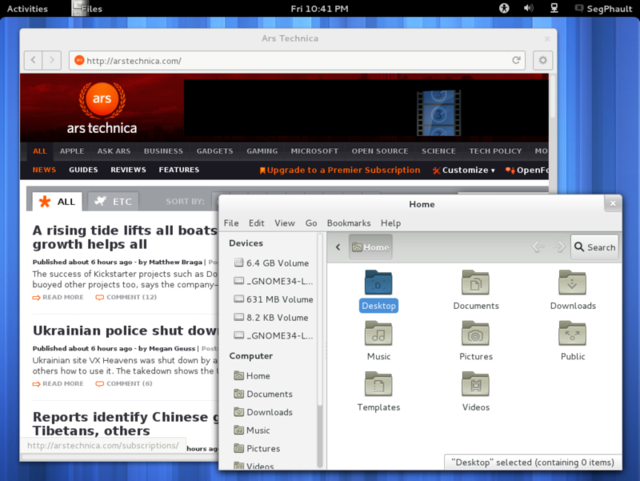Go back in the Ars Technica browser
Image resolution: width=640 pixels, height=481 pixels.
click(x=33, y=60)
